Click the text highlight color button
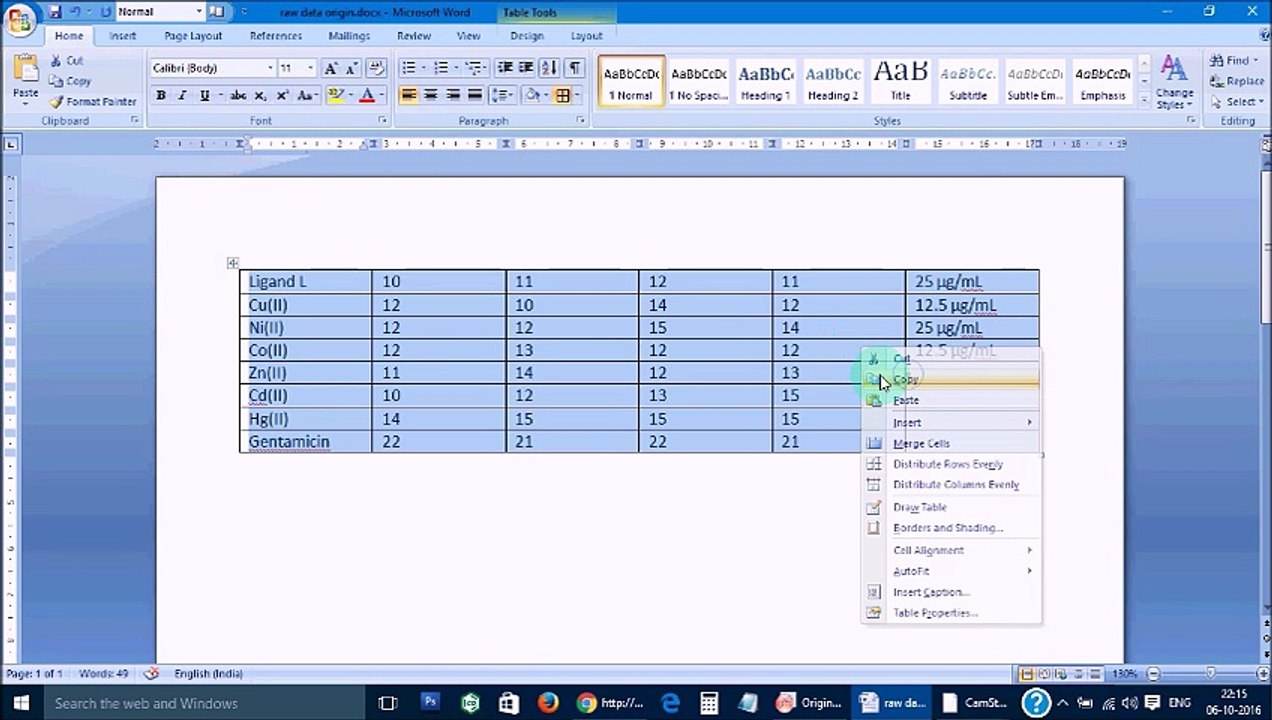The width and height of the screenshot is (1272, 720). (335, 96)
